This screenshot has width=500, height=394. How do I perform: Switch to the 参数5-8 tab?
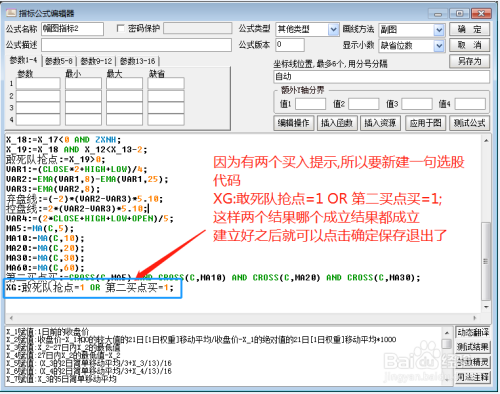coord(59,61)
